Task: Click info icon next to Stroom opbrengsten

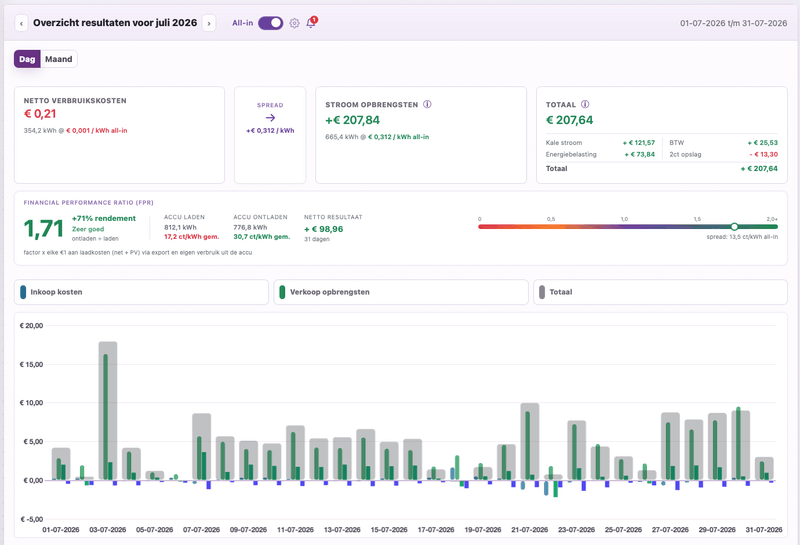Action: click(x=427, y=104)
